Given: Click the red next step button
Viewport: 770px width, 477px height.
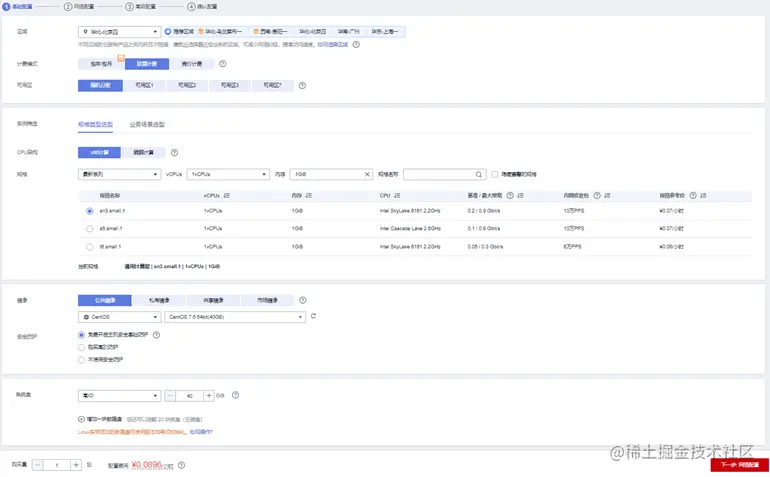Looking at the screenshot, I should coord(740,465).
